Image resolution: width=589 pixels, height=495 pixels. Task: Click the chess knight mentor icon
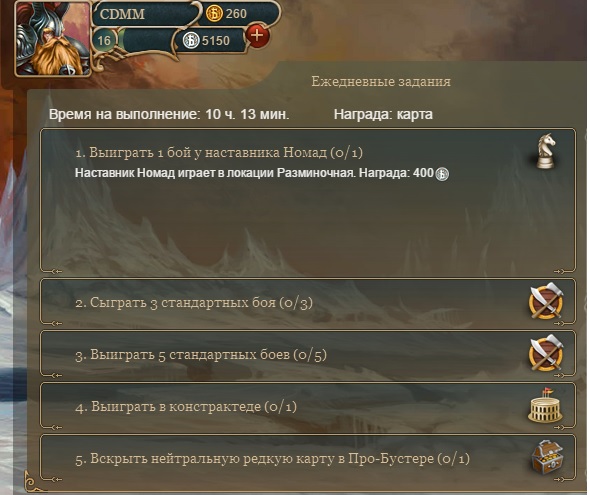(x=546, y=151)
